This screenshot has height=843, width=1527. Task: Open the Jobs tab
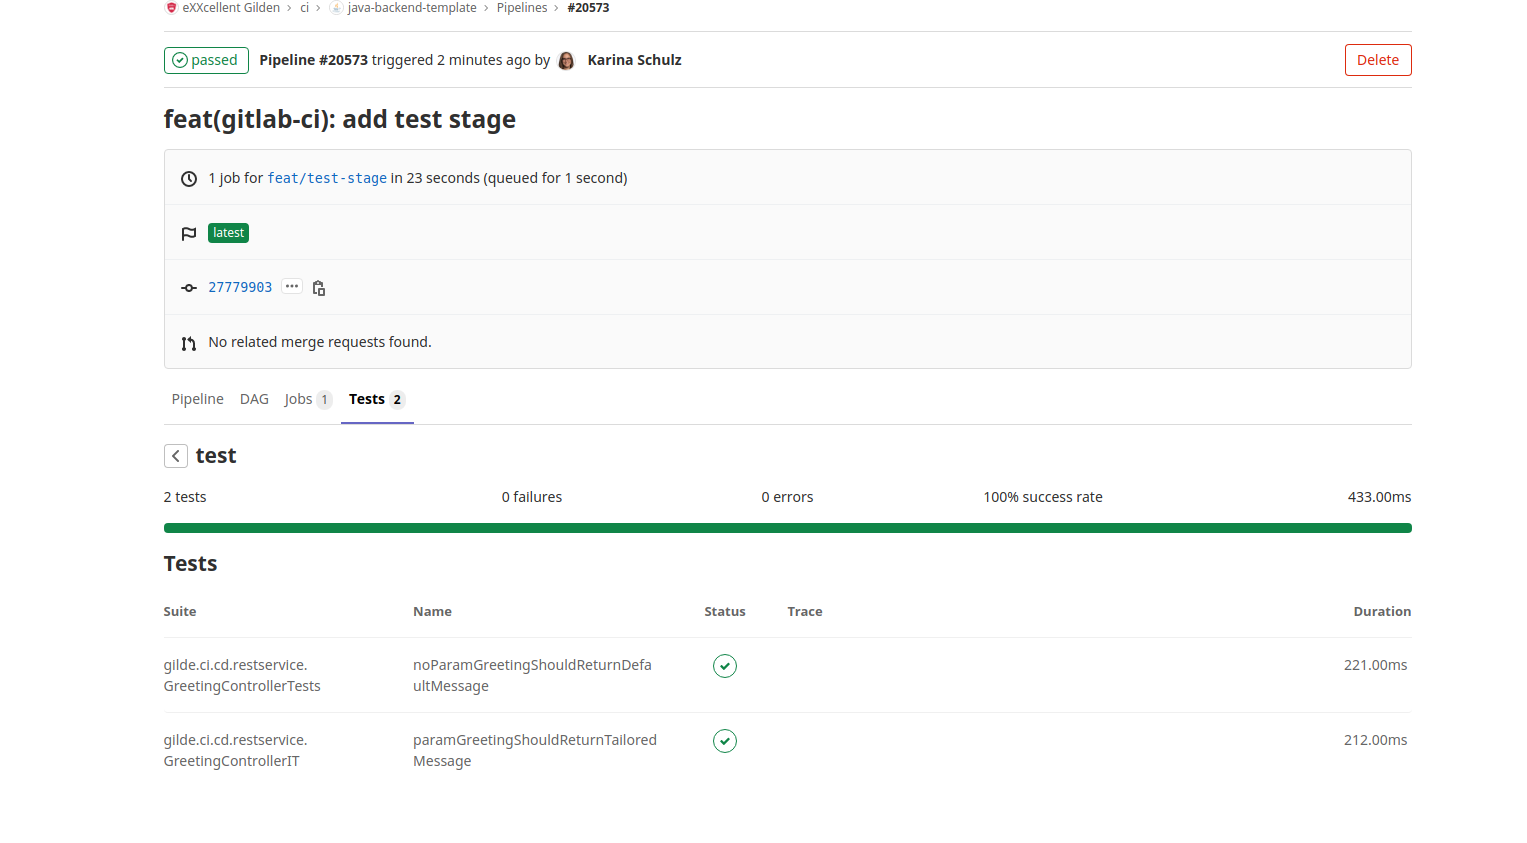point(298,399)
